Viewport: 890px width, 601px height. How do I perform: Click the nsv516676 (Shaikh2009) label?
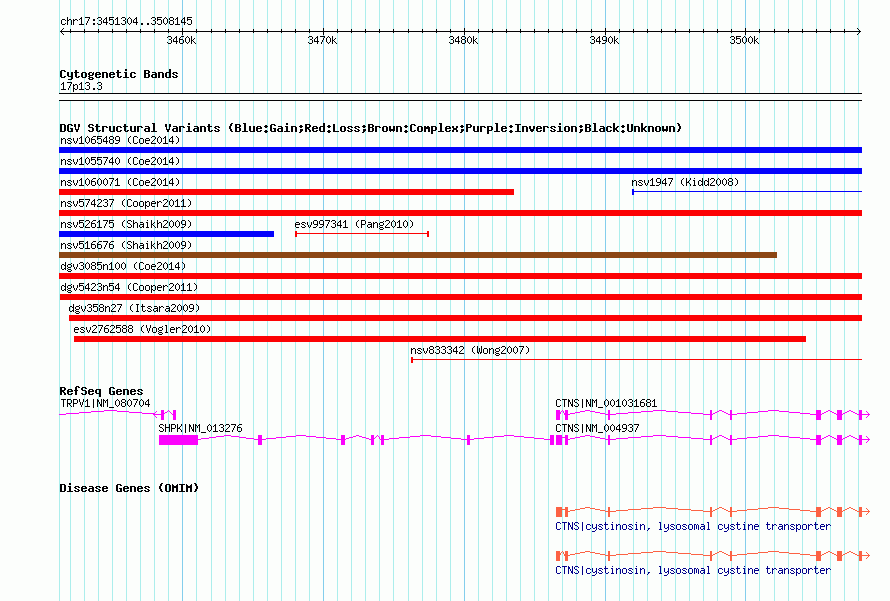click(x=126, y=245)
